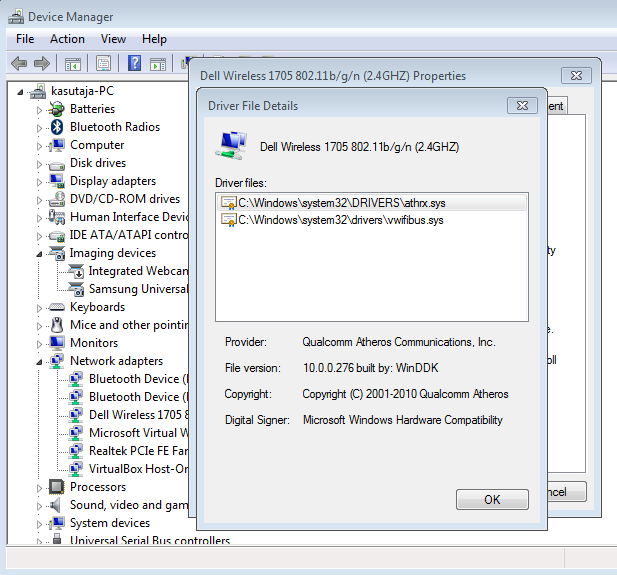Click the Copyright 2001-2010 Qualcomm Atheros text
This screenshot has height=575, width=617.
tap(405, 394)
